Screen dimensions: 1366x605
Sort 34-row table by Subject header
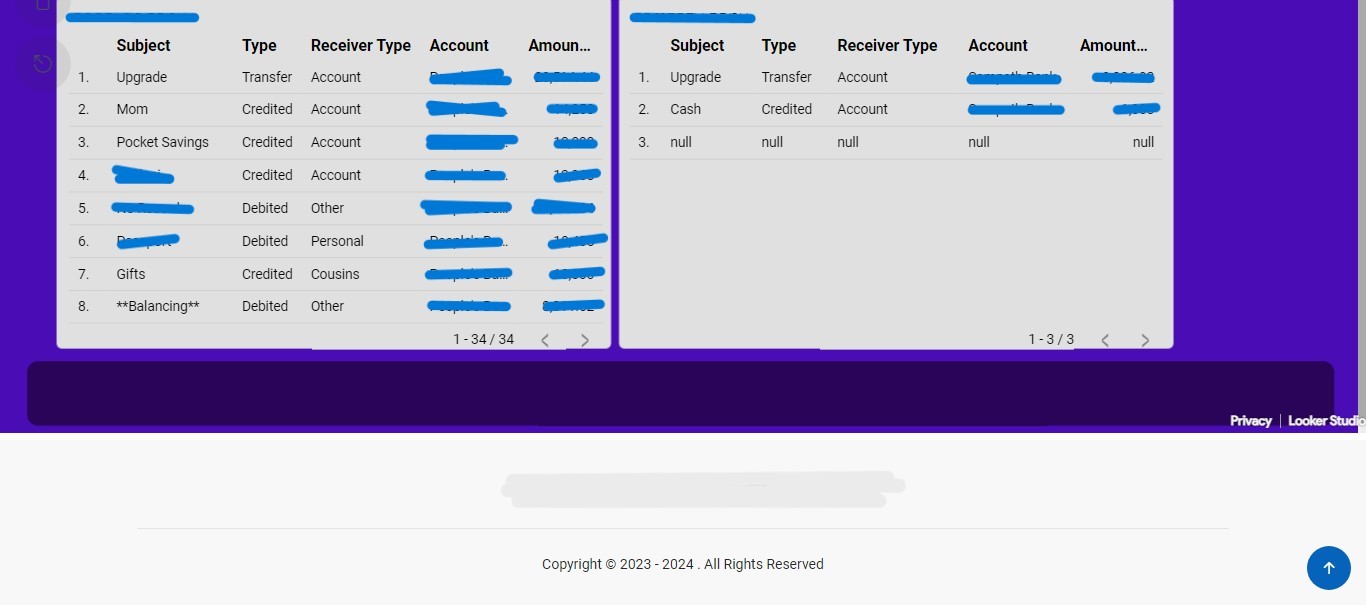[143, 46]
